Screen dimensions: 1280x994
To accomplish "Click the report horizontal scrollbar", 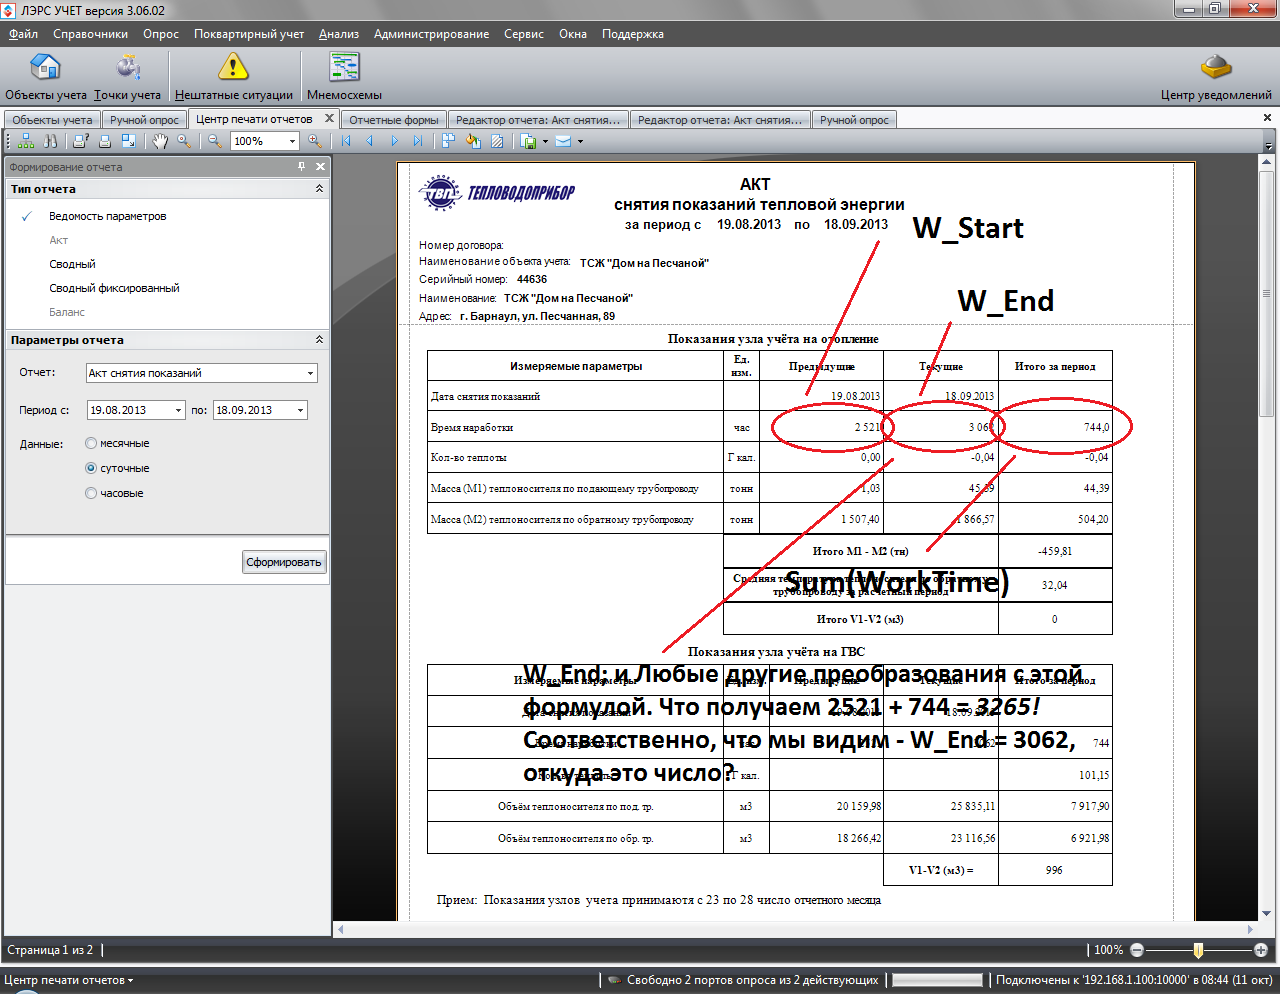I will click(795, 929).
